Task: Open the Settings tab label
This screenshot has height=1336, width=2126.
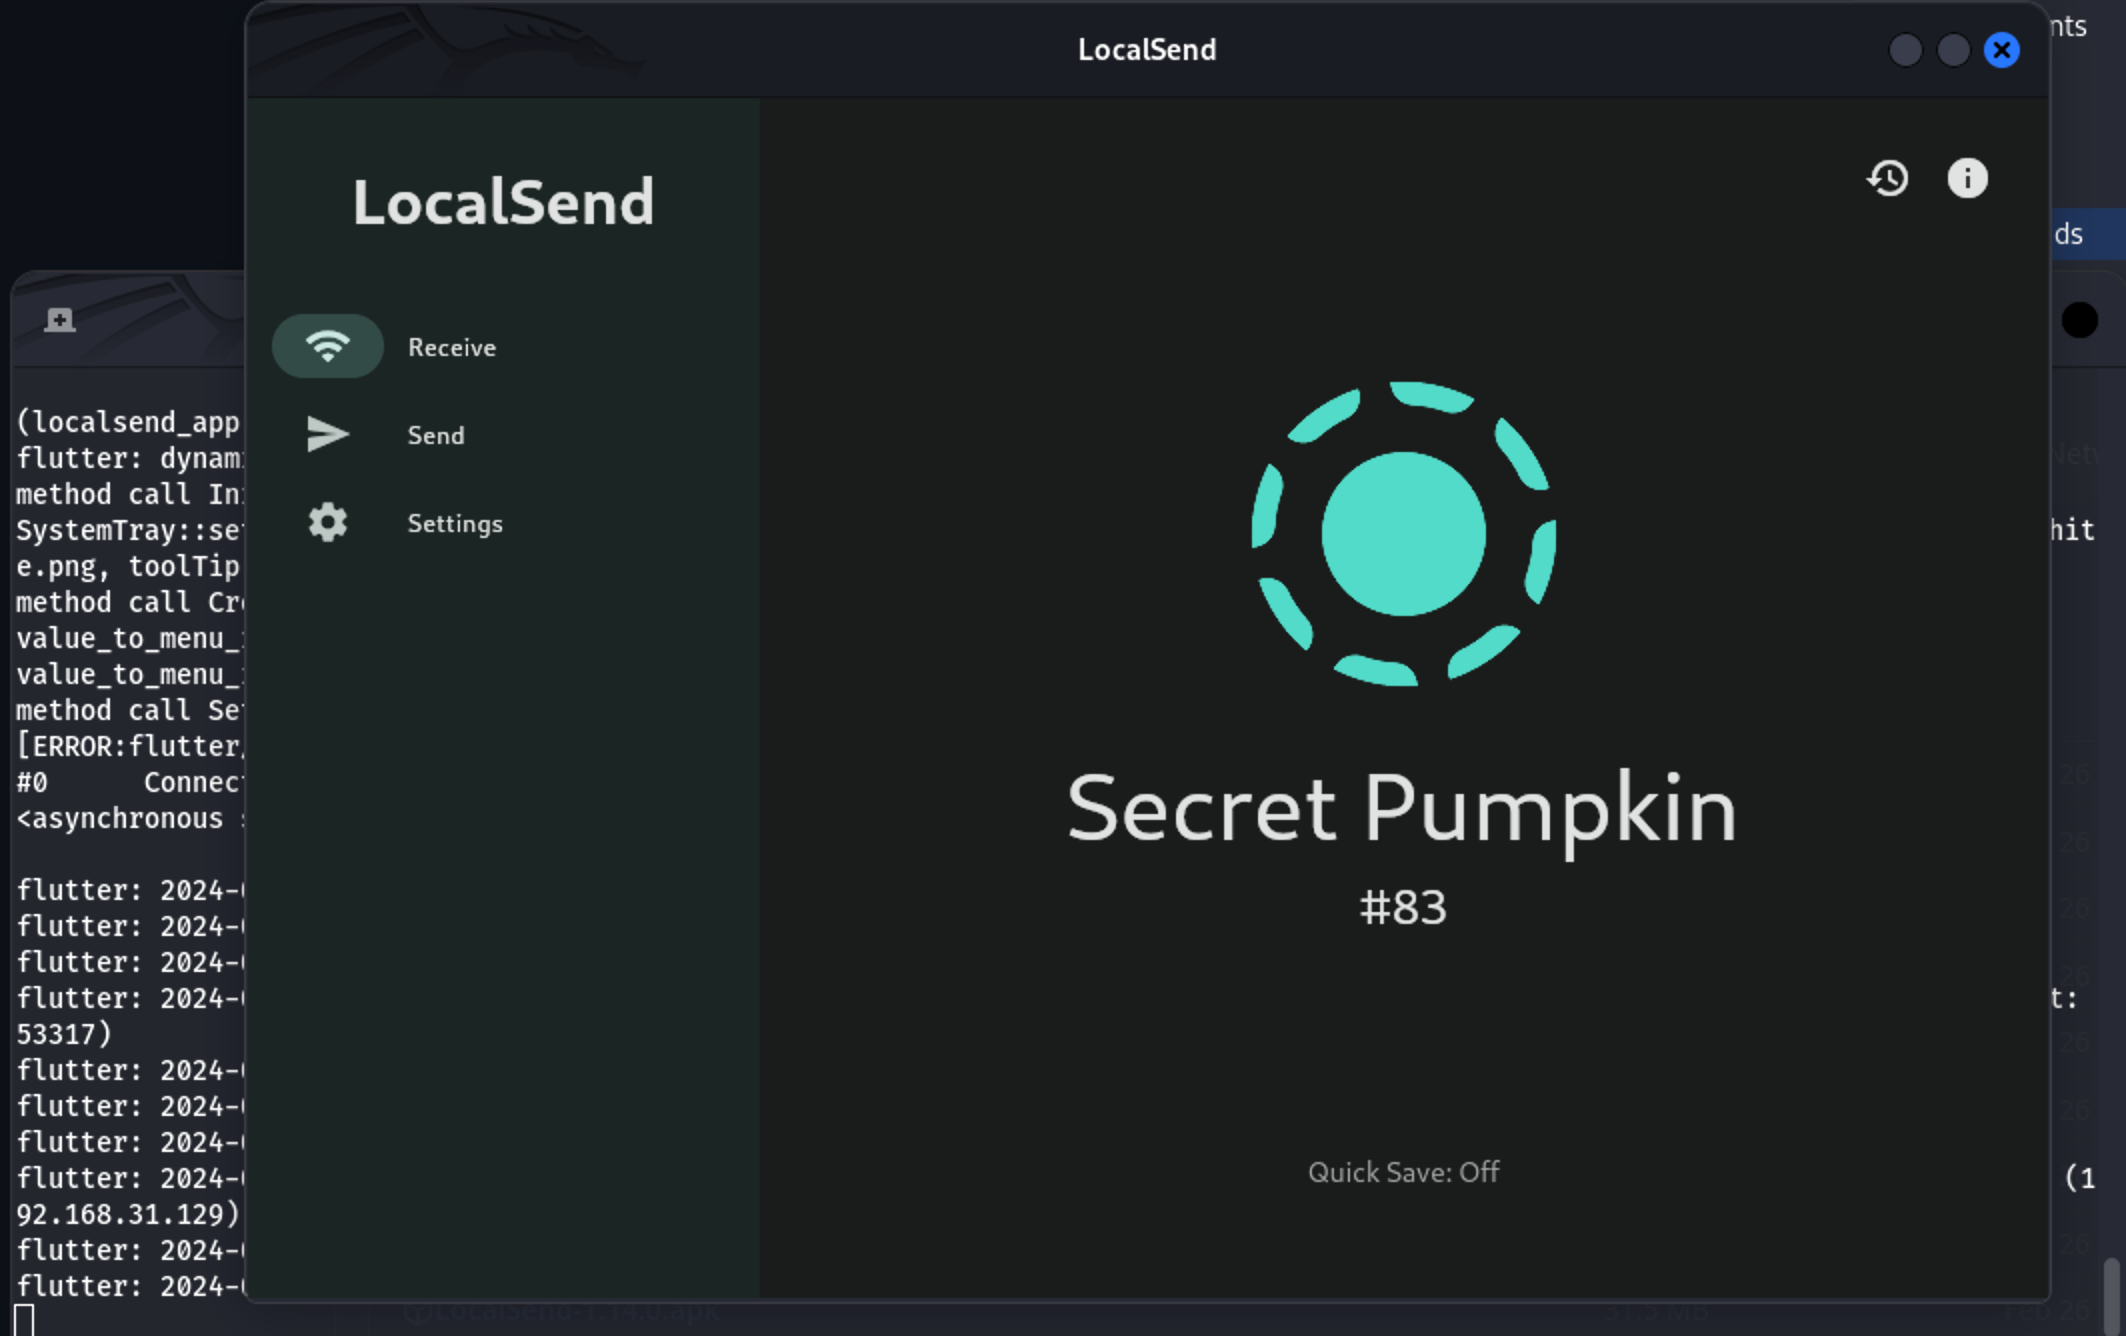Action: 455,524
